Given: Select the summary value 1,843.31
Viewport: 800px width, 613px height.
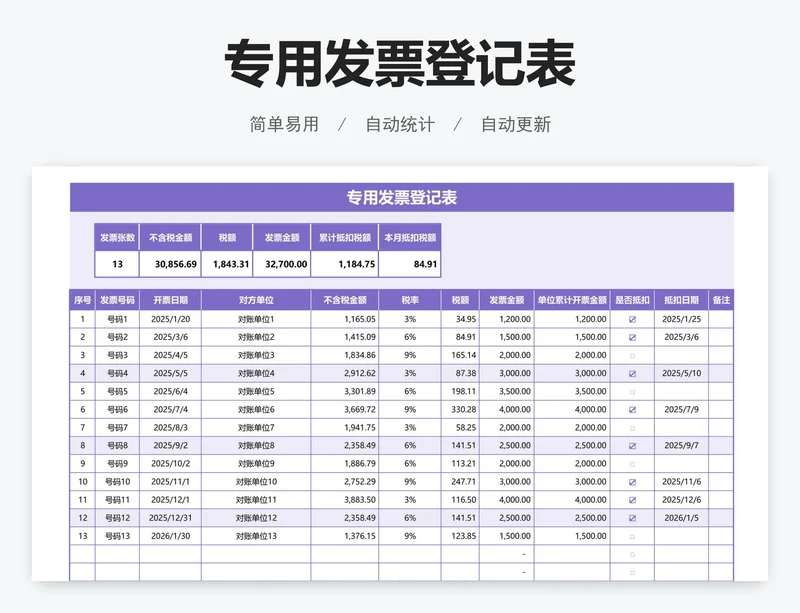Looking at the screenshot, I should 227,264.
